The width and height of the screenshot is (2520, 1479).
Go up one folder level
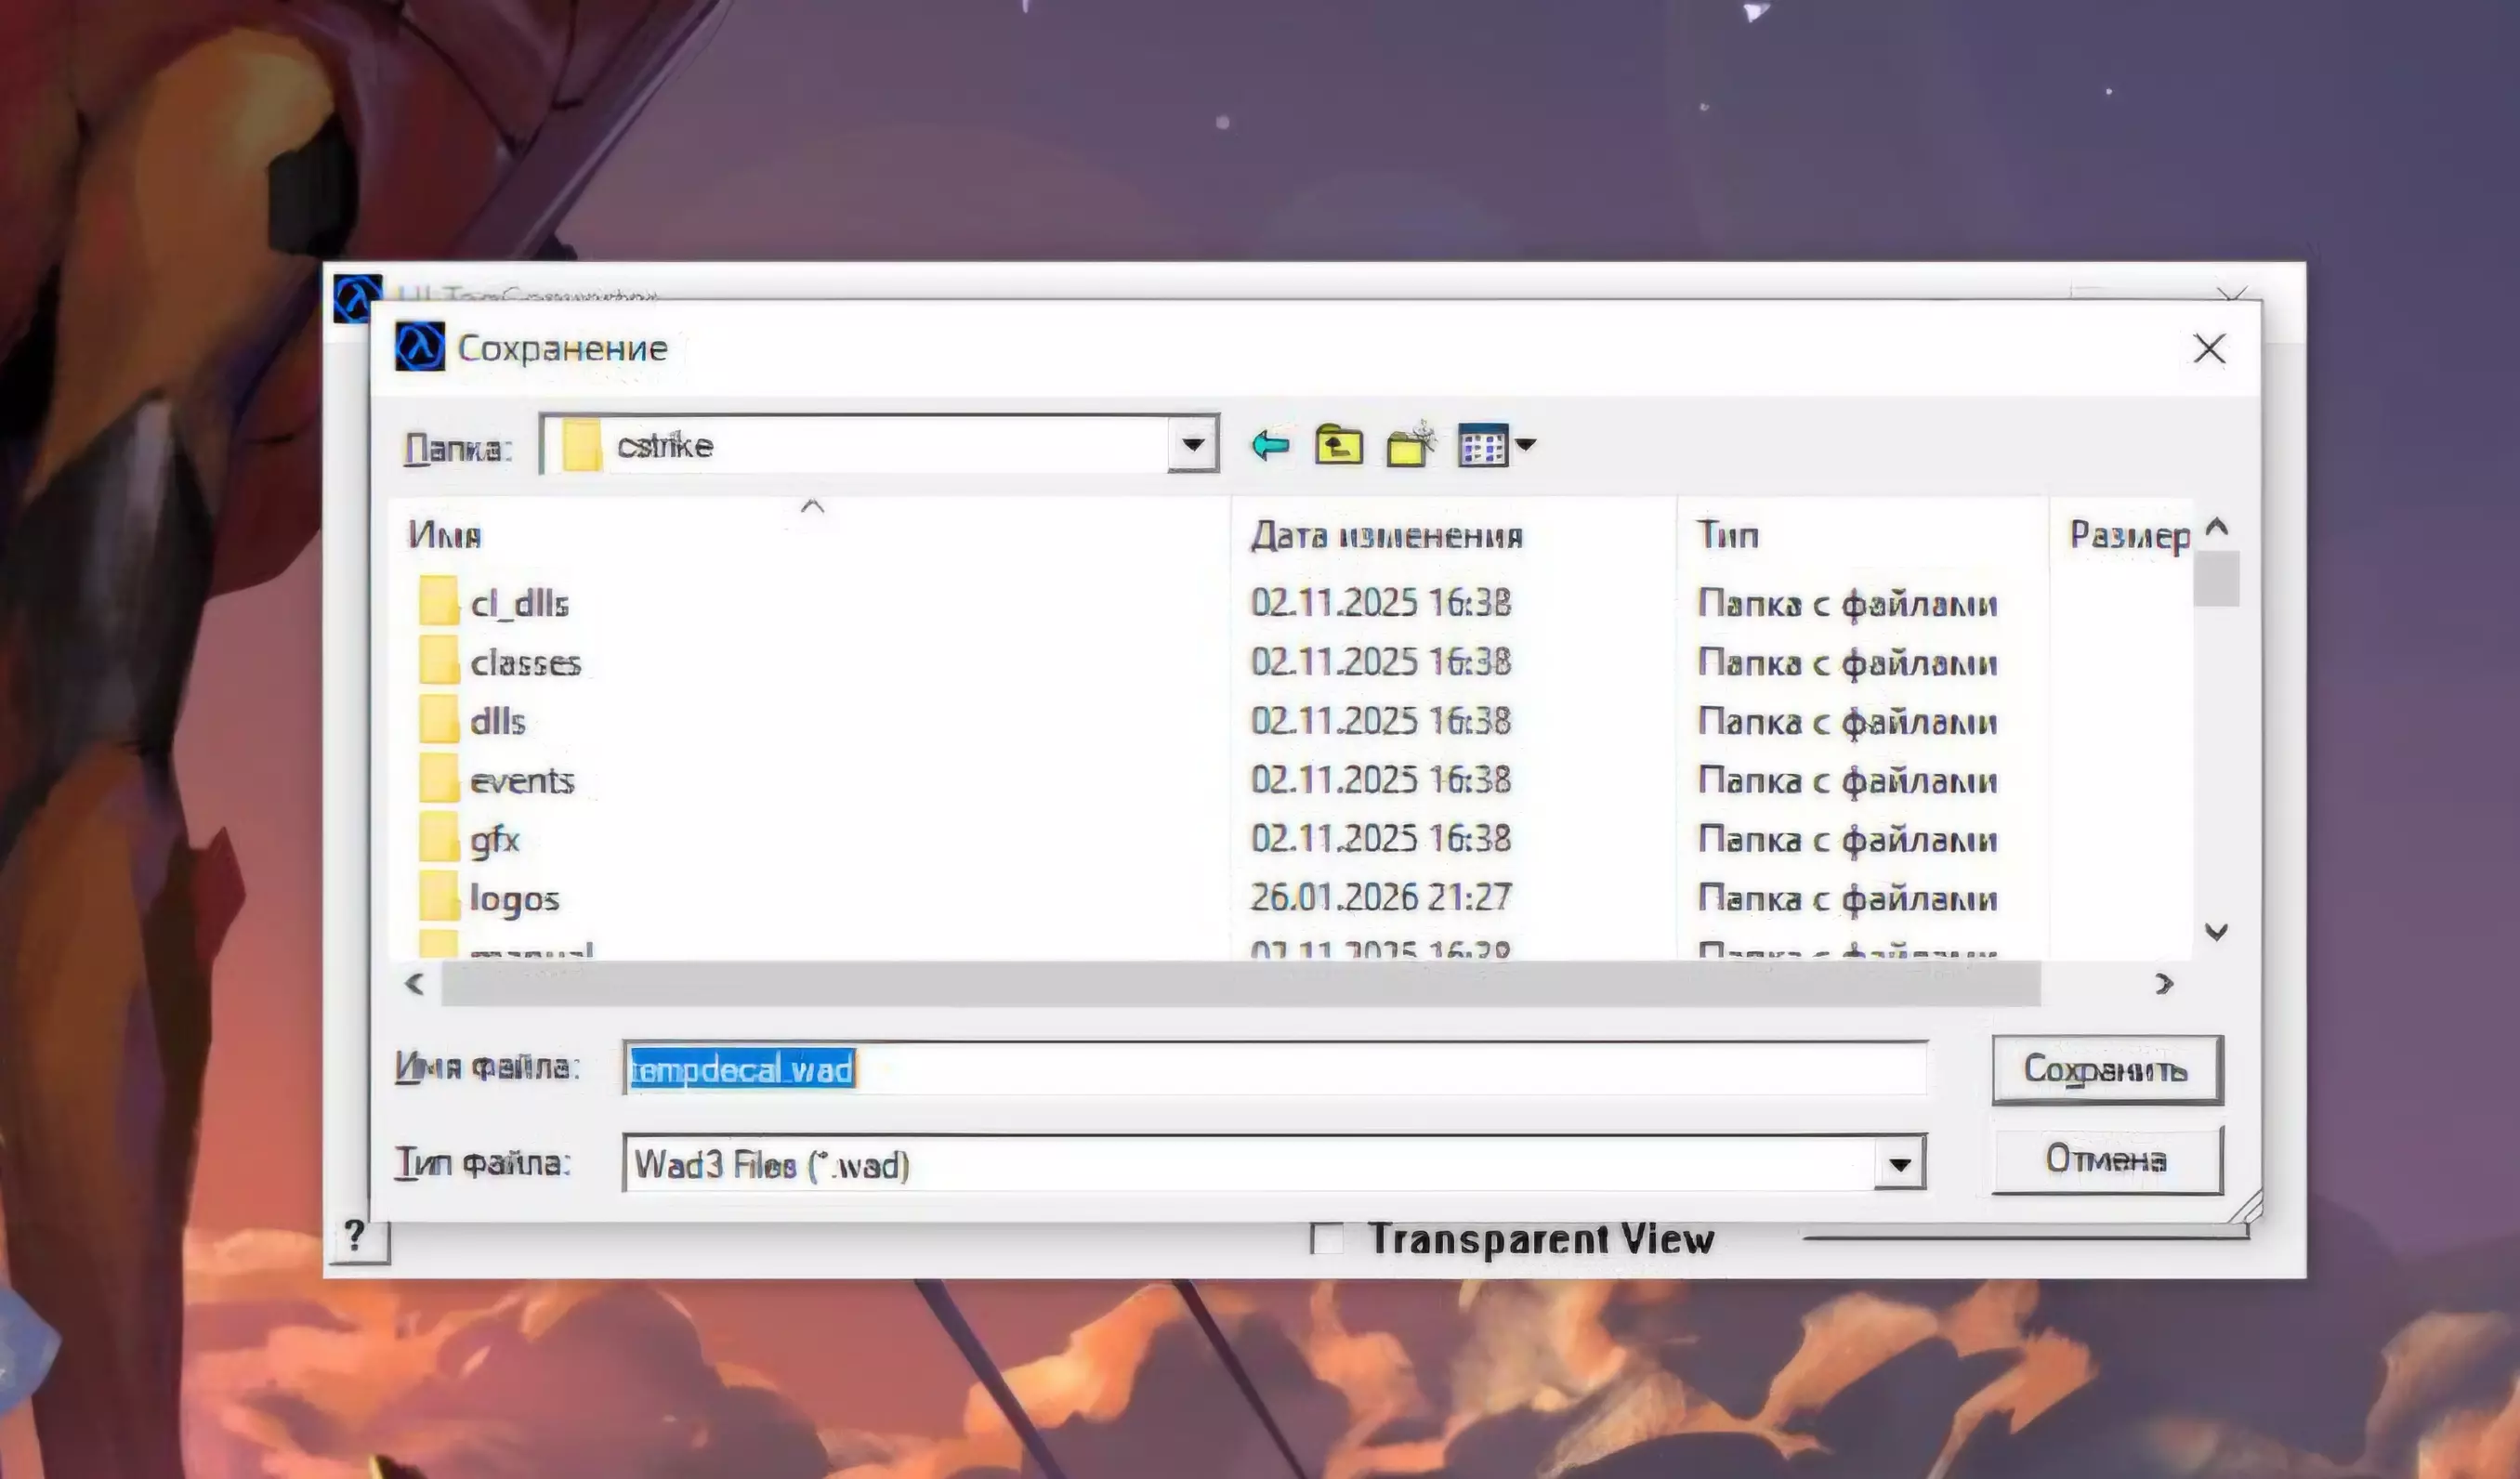click(1339, 444)
